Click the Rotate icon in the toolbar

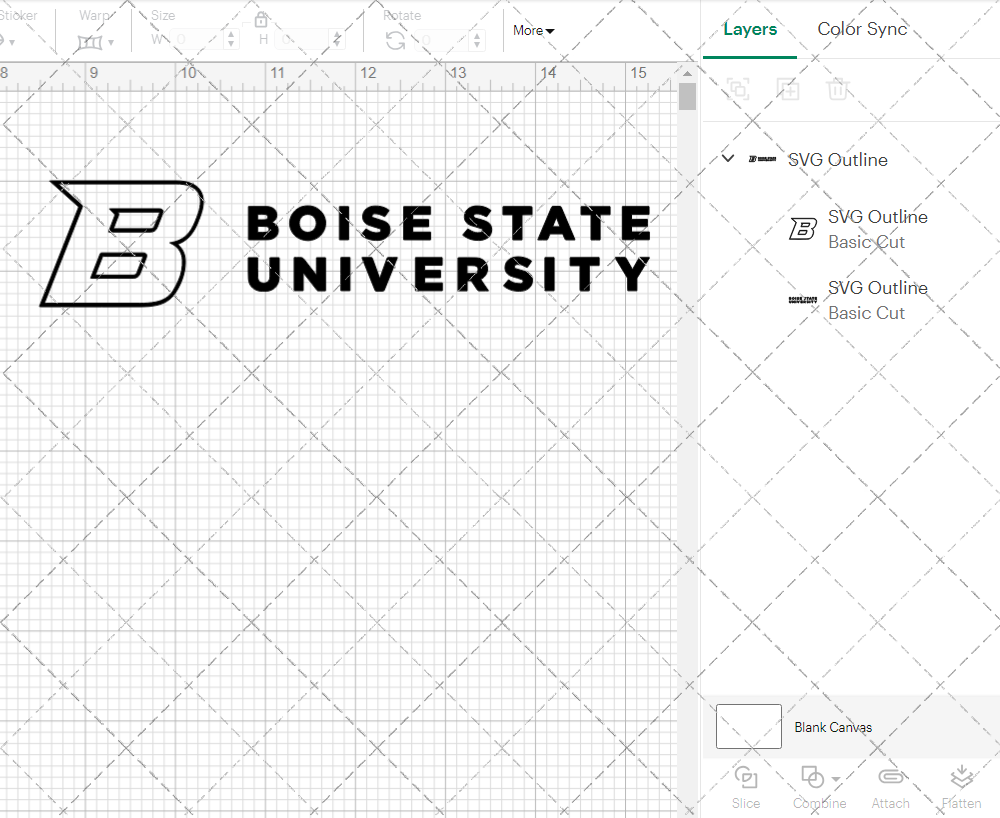(396, 38)
